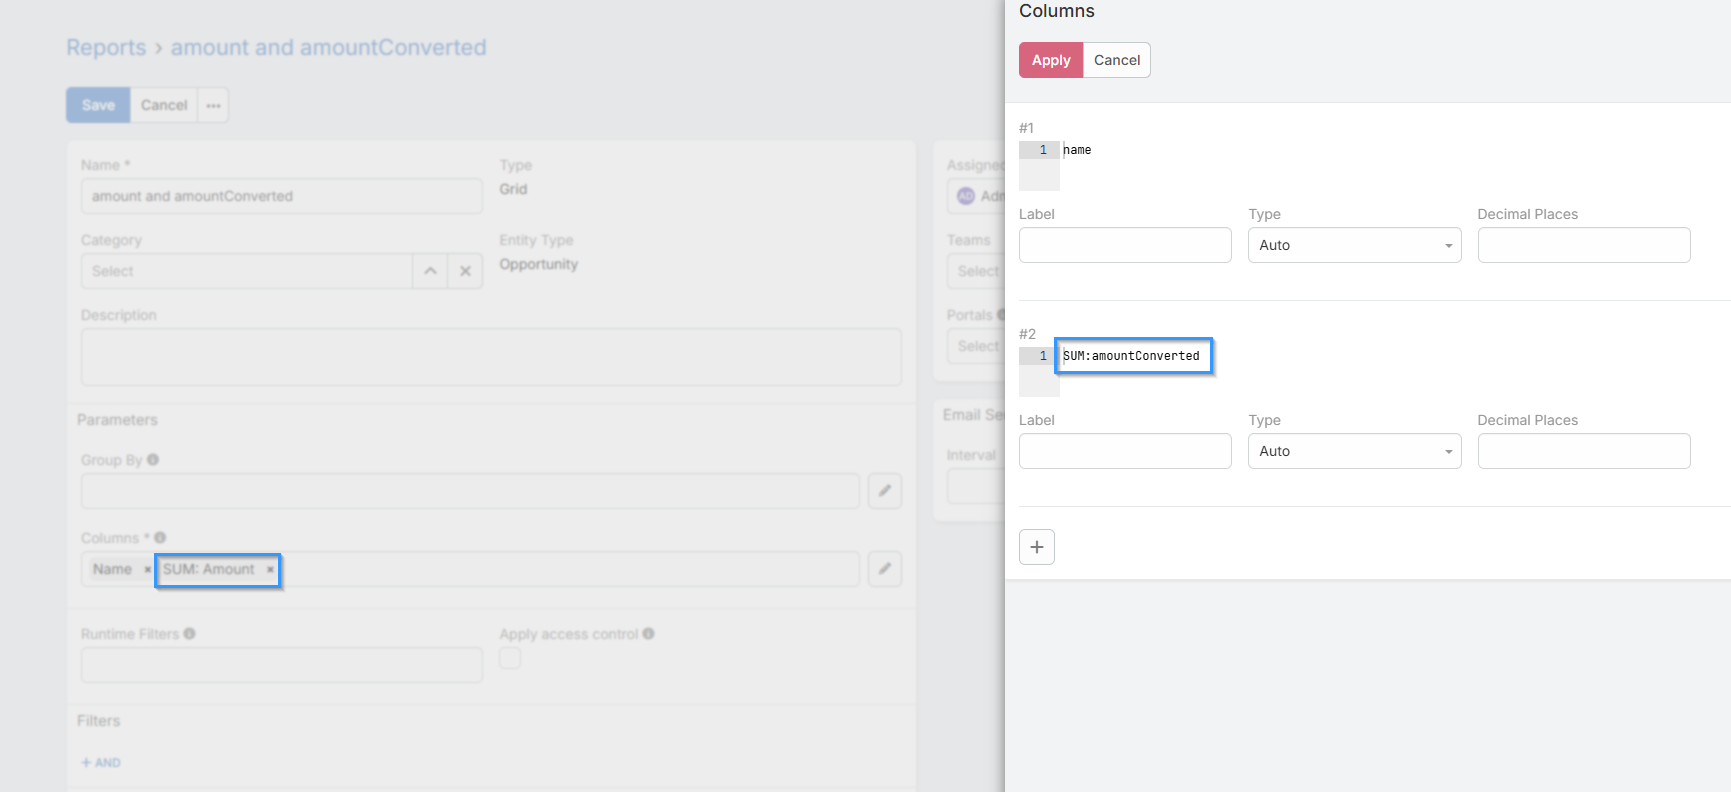The image size is (1731, 792).
Task: Remove the SUM: Amount column tag
Action: click(270, 570)
